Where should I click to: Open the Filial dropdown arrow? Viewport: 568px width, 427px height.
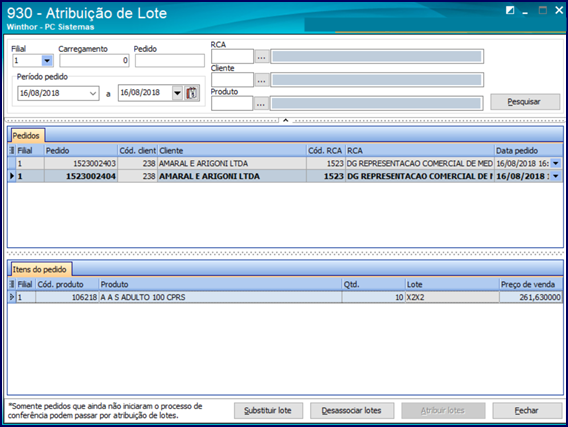click(47, 60)
